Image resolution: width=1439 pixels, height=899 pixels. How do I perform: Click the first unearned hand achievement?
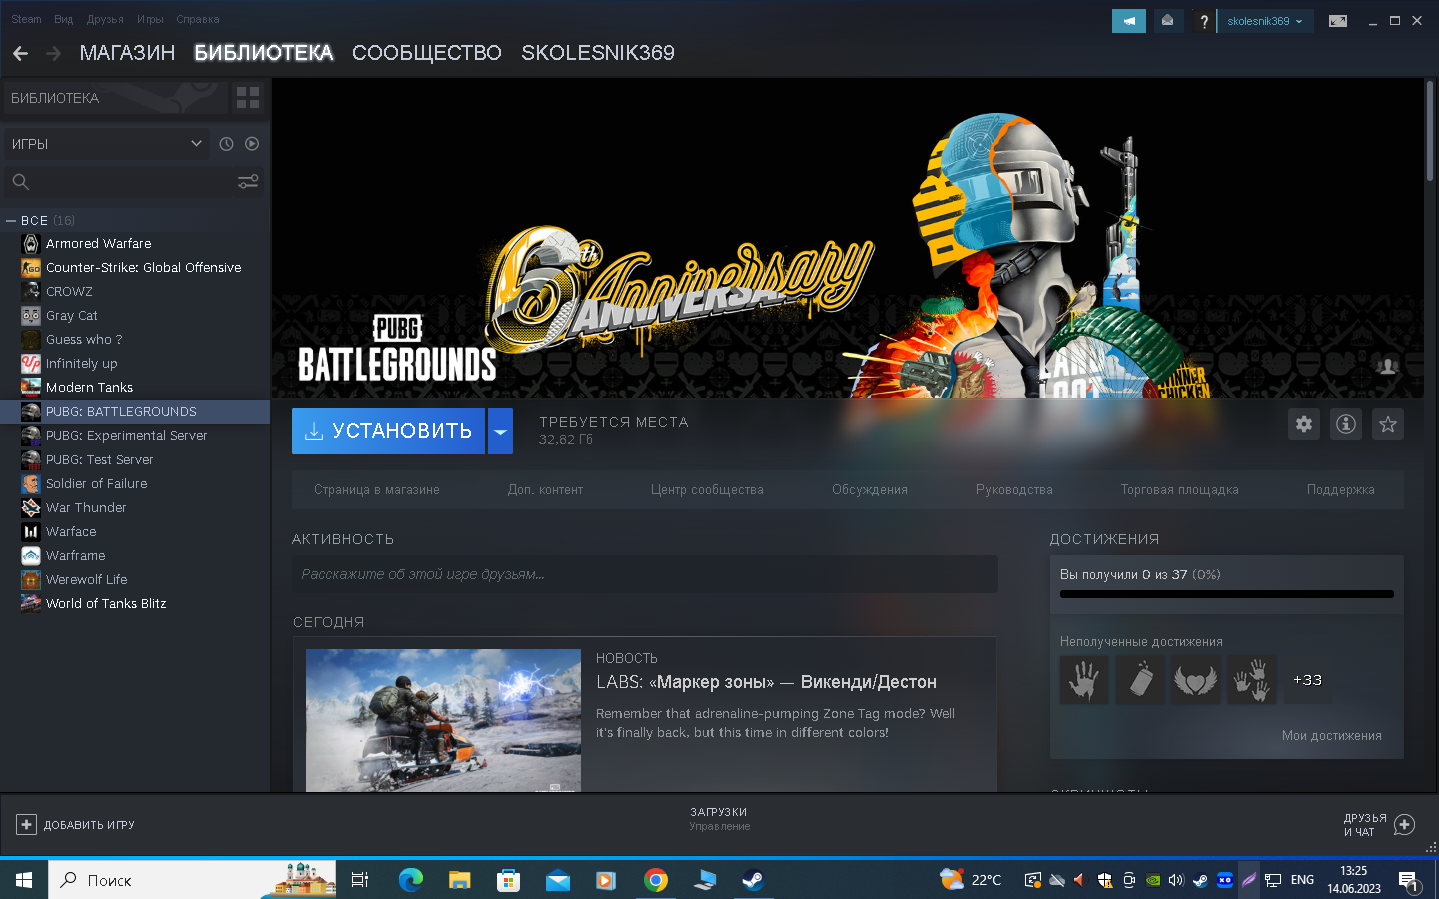pyautogui.click(x=1084, y=680)
